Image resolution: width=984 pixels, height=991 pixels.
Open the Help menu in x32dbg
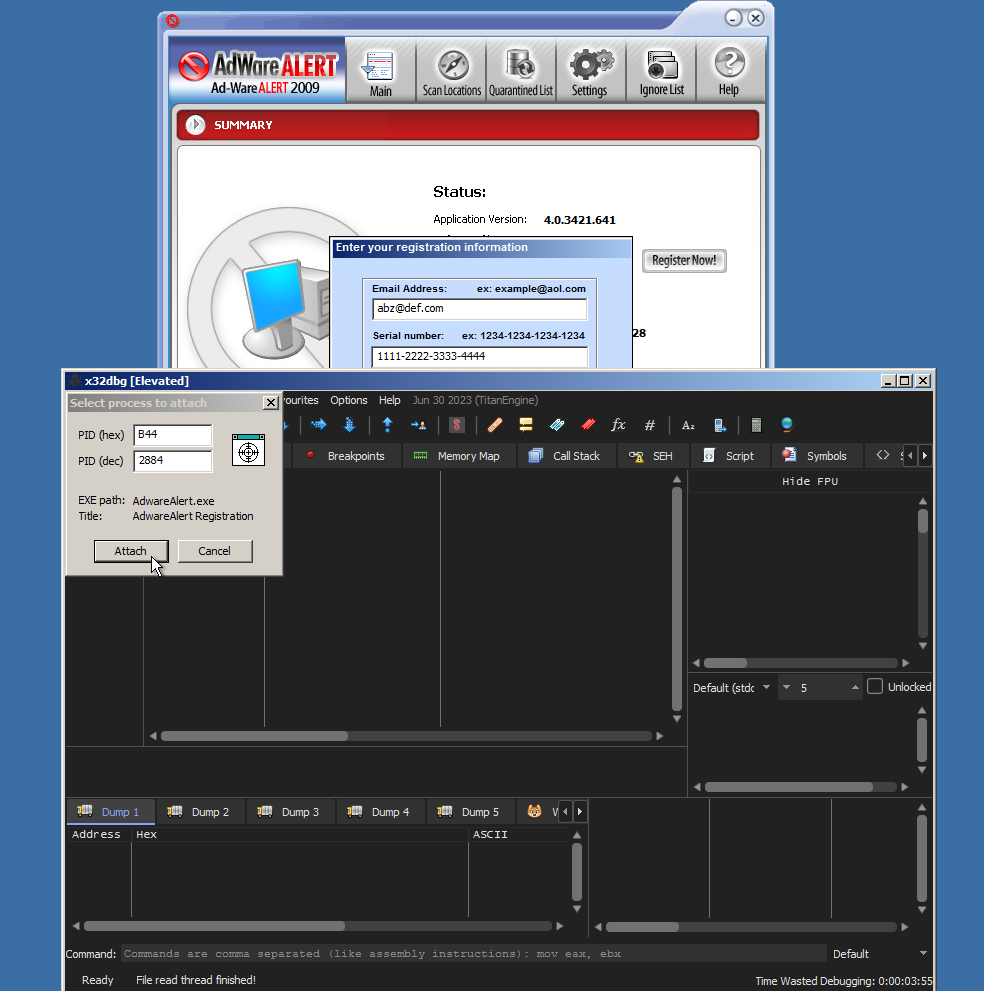point(389,400)
